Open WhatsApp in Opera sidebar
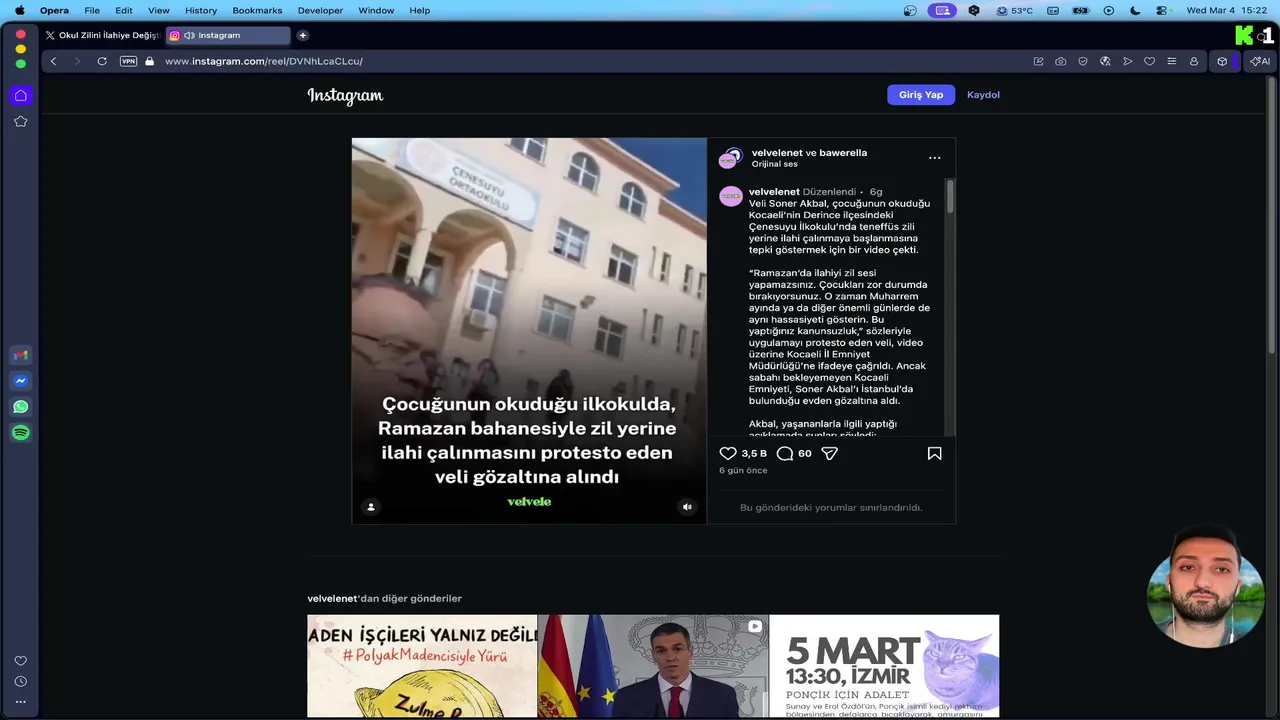Screen dimensions: 1280x720 20,407
